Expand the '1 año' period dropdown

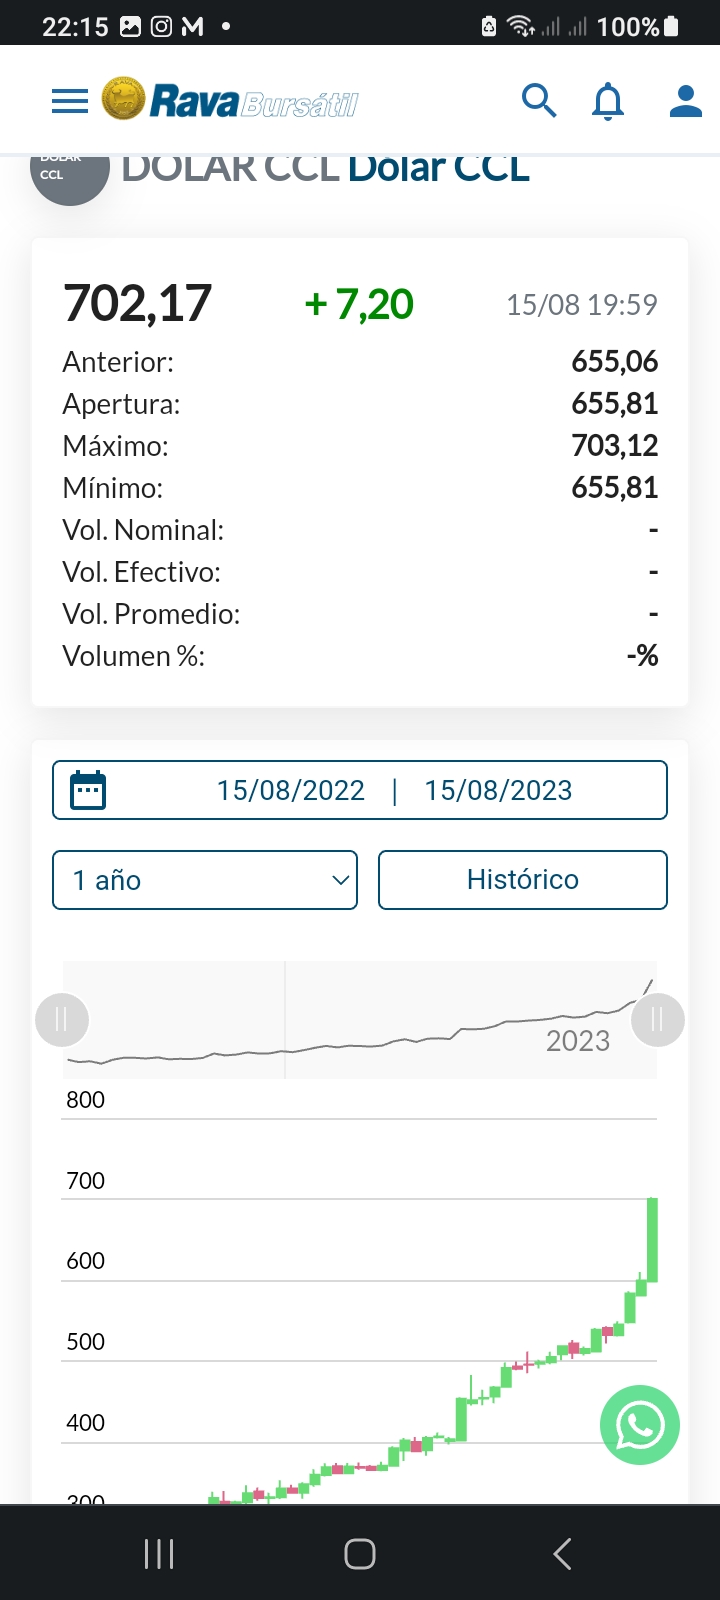tap(204, 880)
